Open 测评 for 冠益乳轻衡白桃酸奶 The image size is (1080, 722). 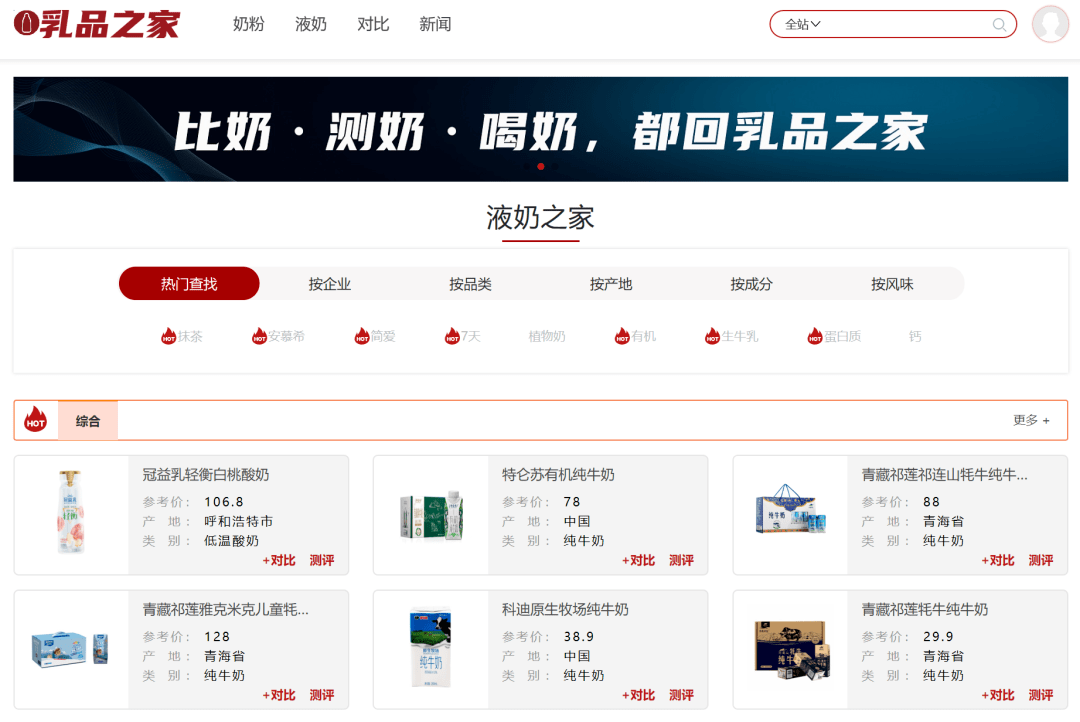[322, 560]
